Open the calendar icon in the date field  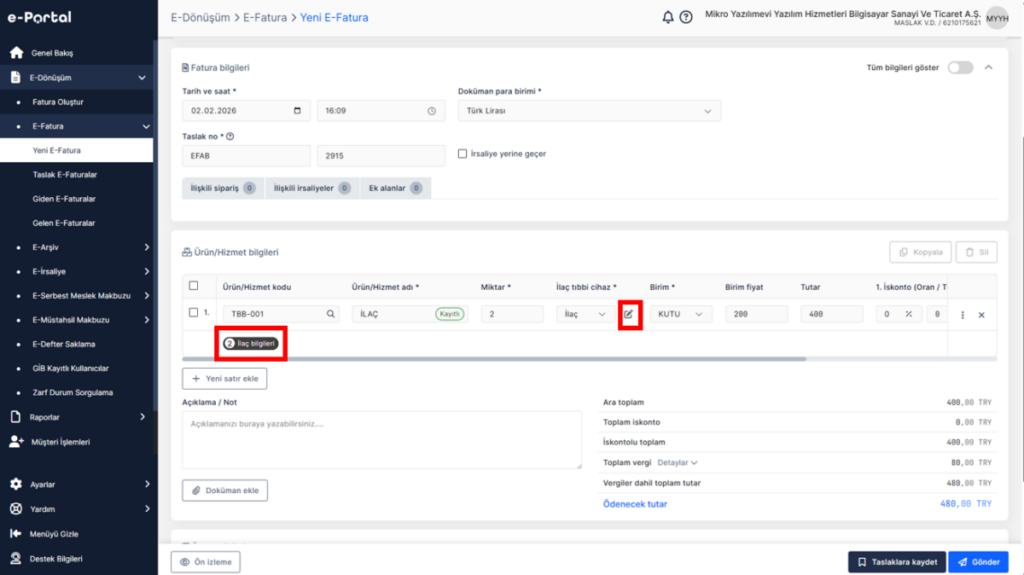coord(297,111)
